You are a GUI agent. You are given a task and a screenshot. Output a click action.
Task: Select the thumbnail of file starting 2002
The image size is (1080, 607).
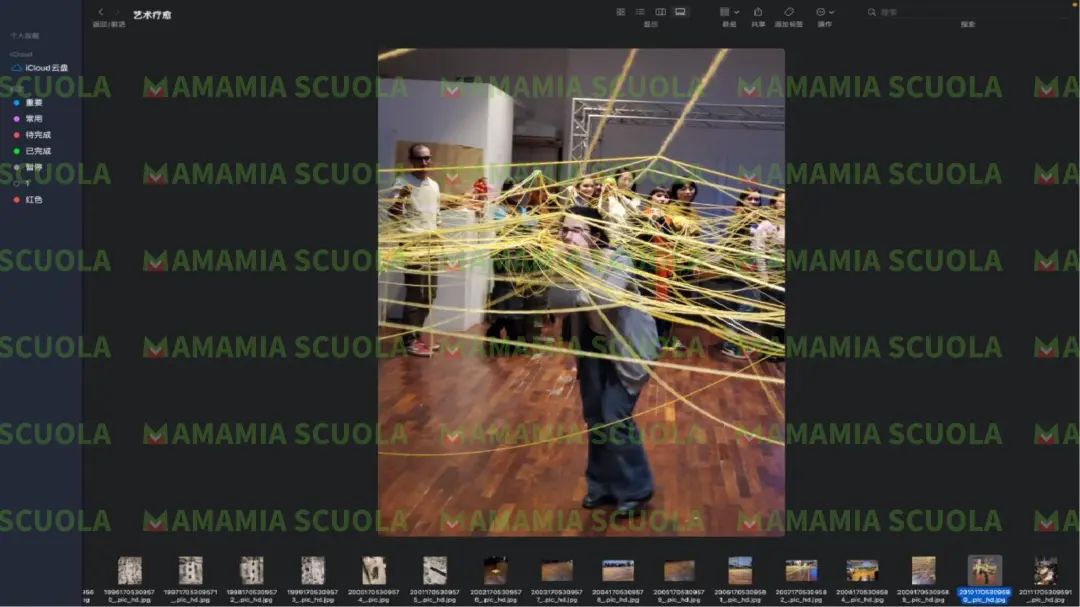tap(496, 570)
